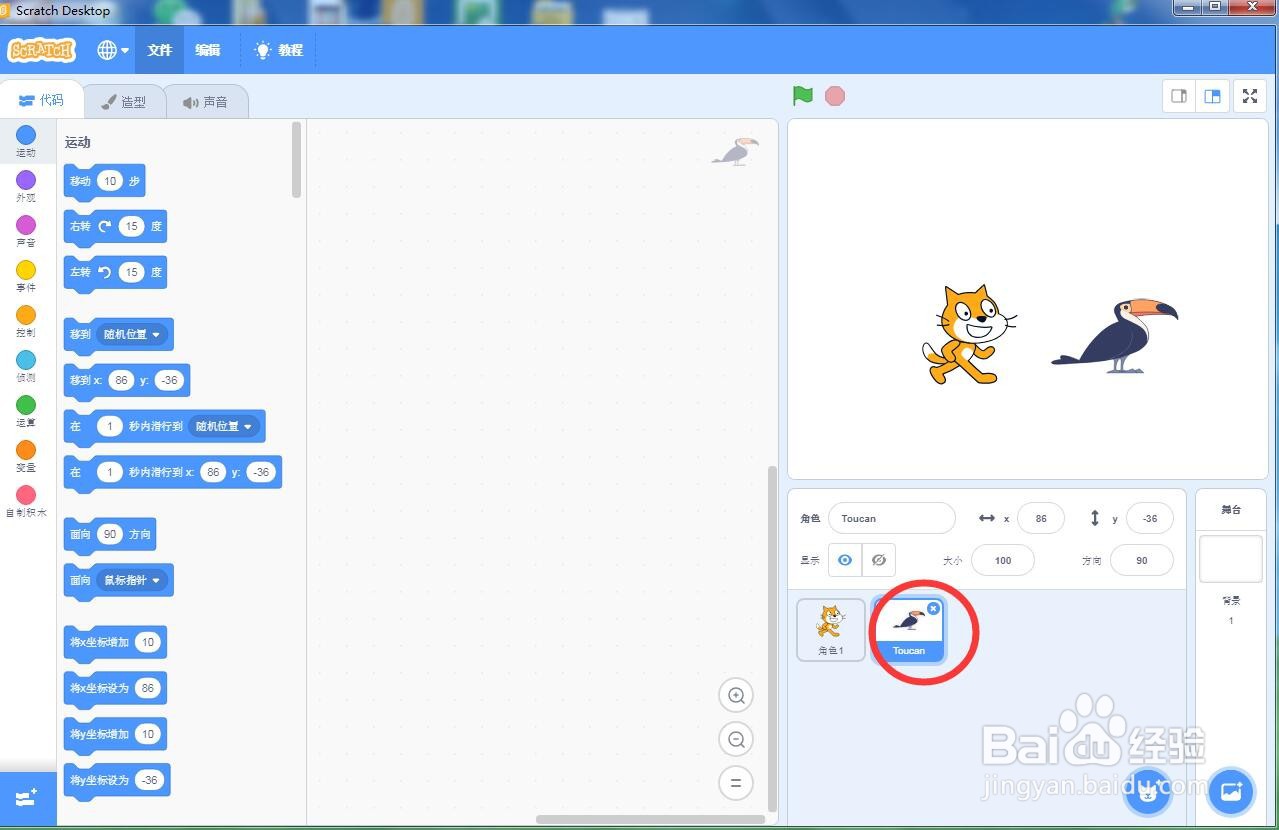Switch to large stage layout

[1212, 96]
